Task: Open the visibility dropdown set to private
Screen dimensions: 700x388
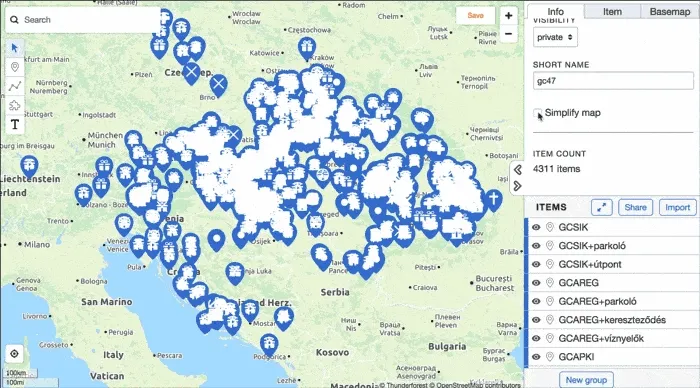Action: [555, 37]
